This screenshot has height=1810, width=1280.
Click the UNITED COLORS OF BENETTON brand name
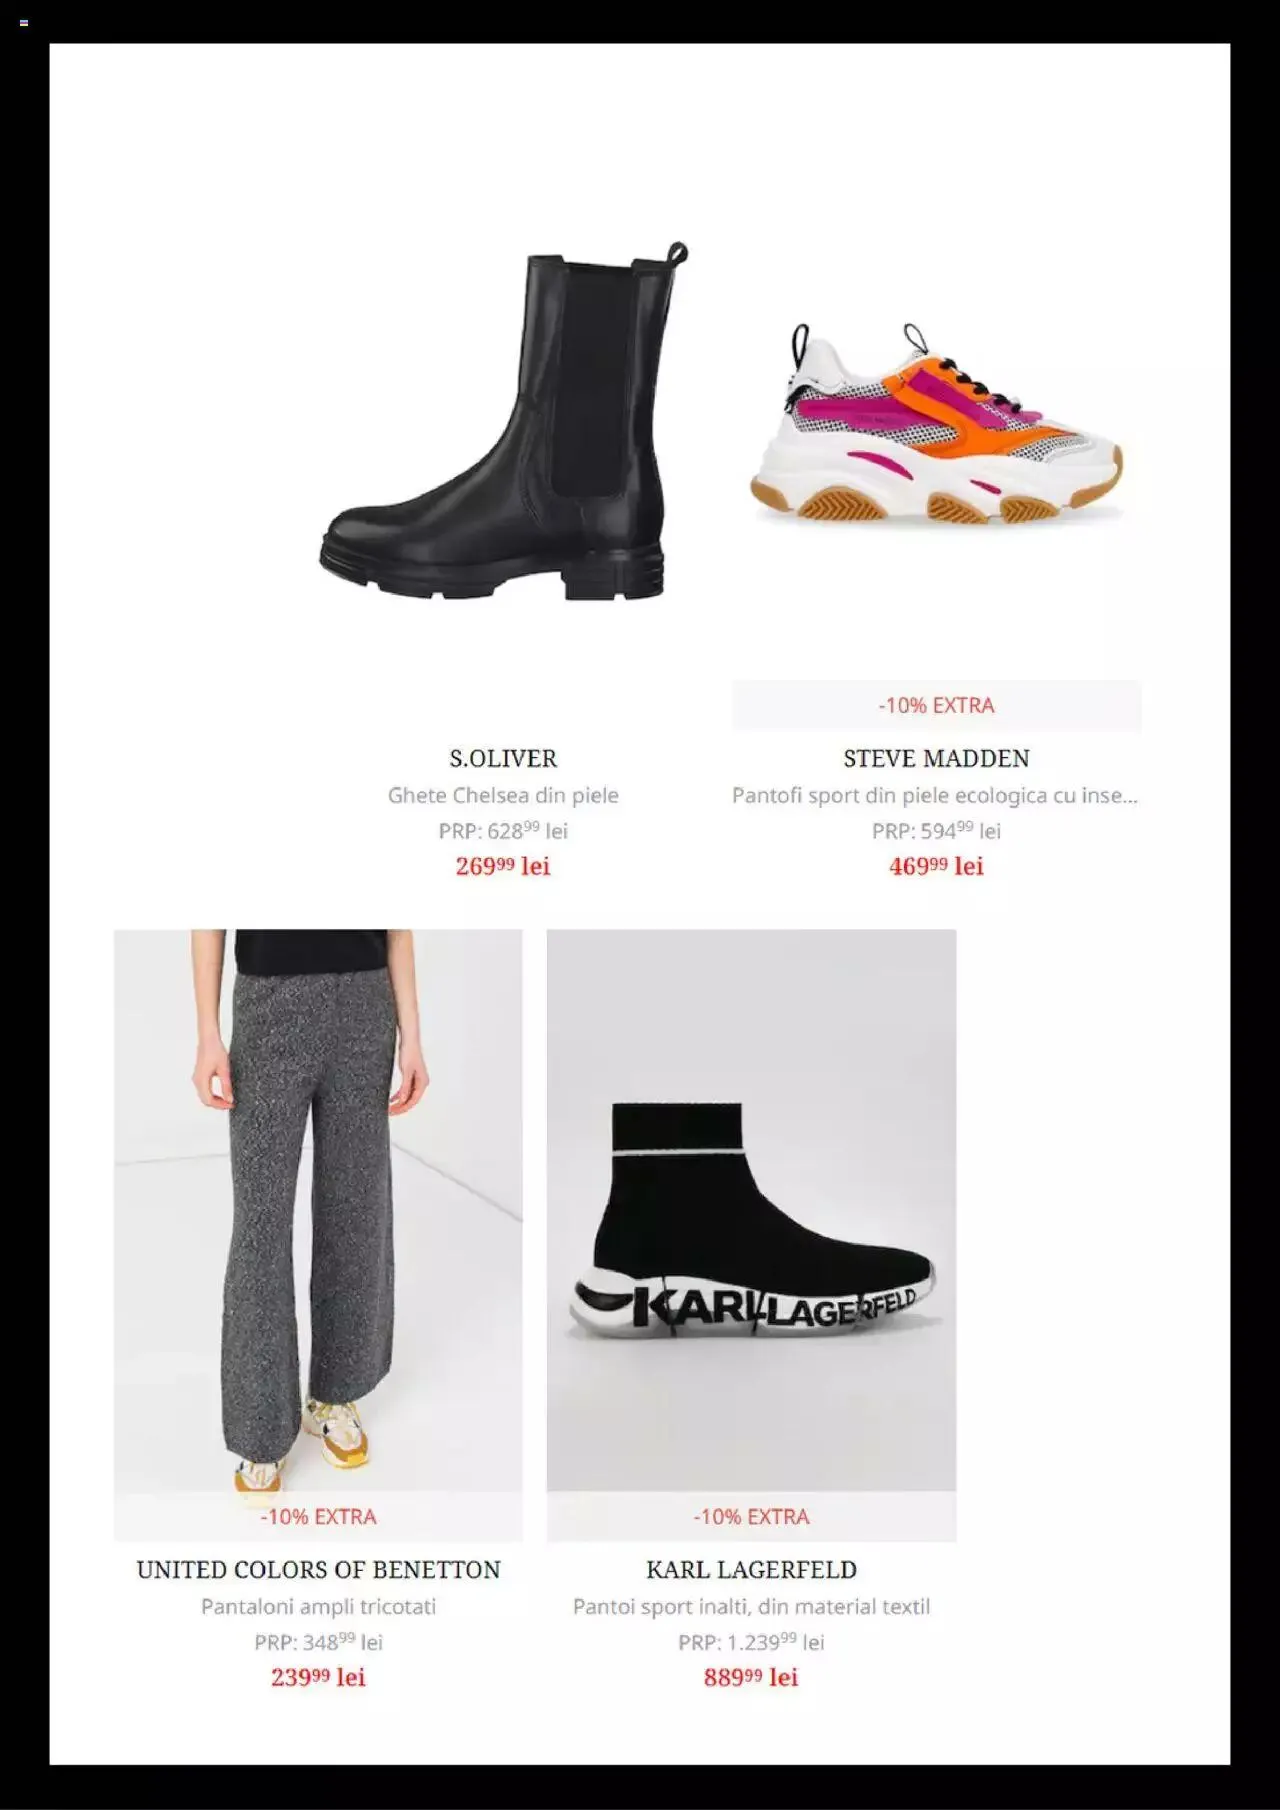[318, 1570]
